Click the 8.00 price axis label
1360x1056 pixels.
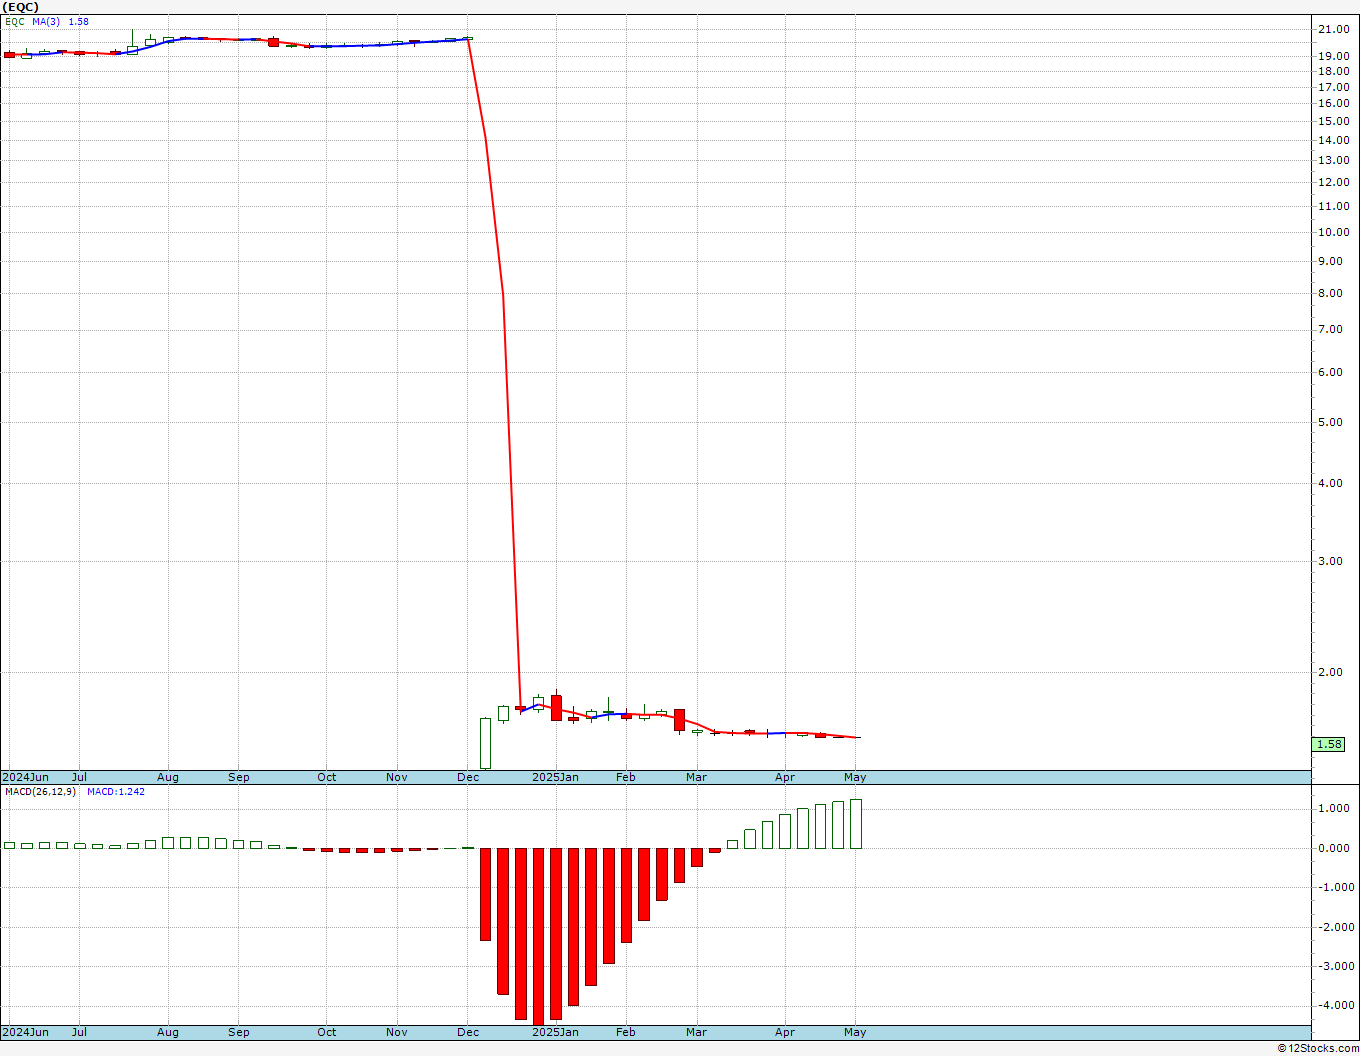click(x=1330, y=293)
